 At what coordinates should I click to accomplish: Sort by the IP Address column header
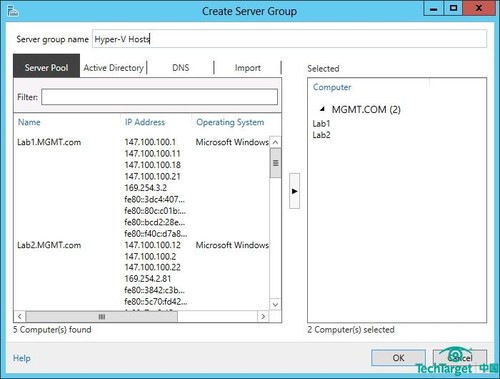point(145,122)
